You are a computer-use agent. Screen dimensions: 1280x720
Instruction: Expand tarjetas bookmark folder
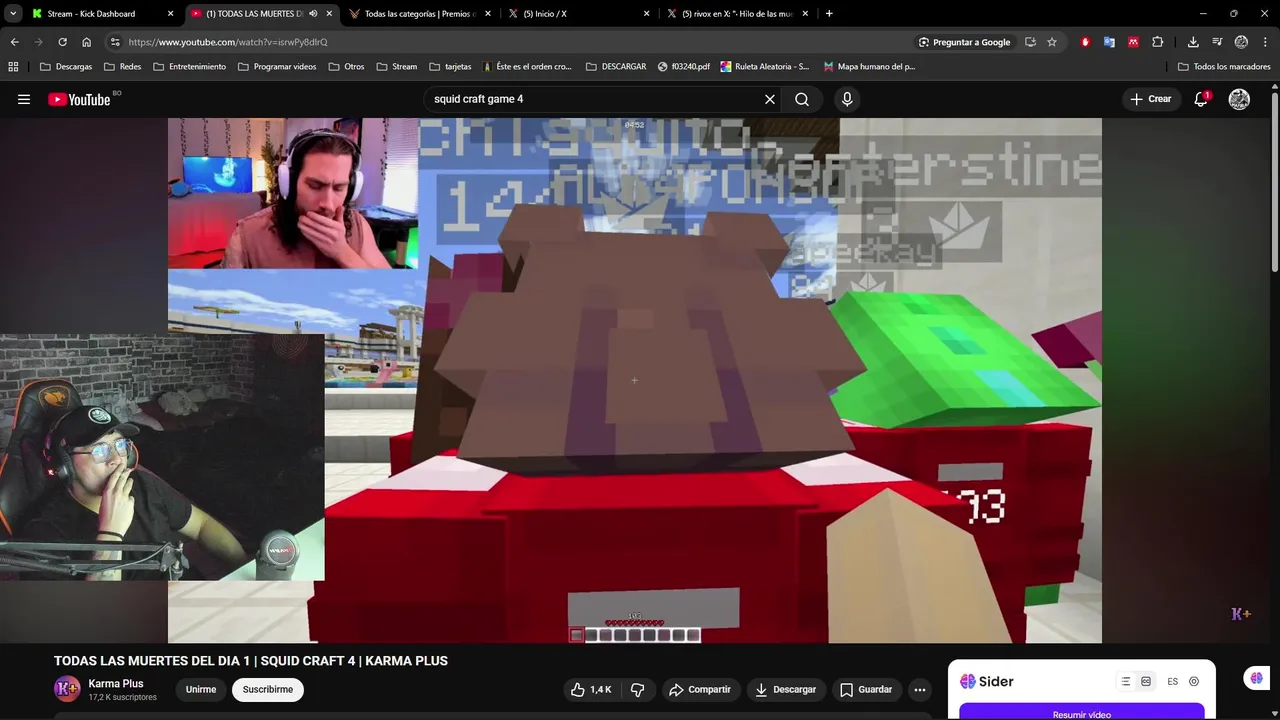[450, 67]
